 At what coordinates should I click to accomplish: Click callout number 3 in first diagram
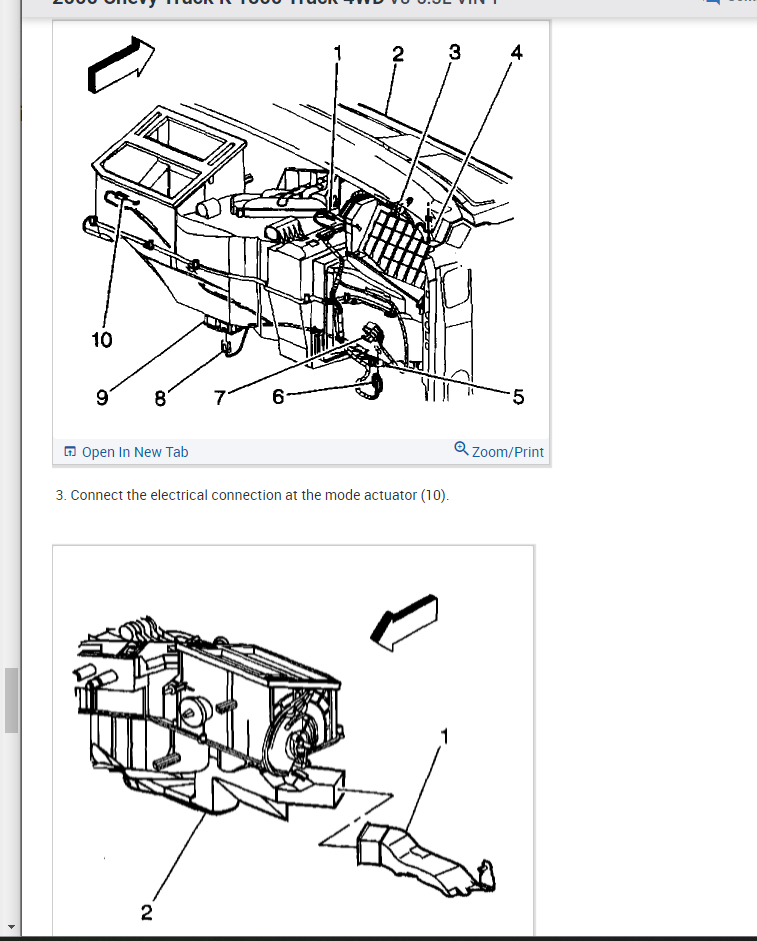pyautogui.click(x=454, y=52)
